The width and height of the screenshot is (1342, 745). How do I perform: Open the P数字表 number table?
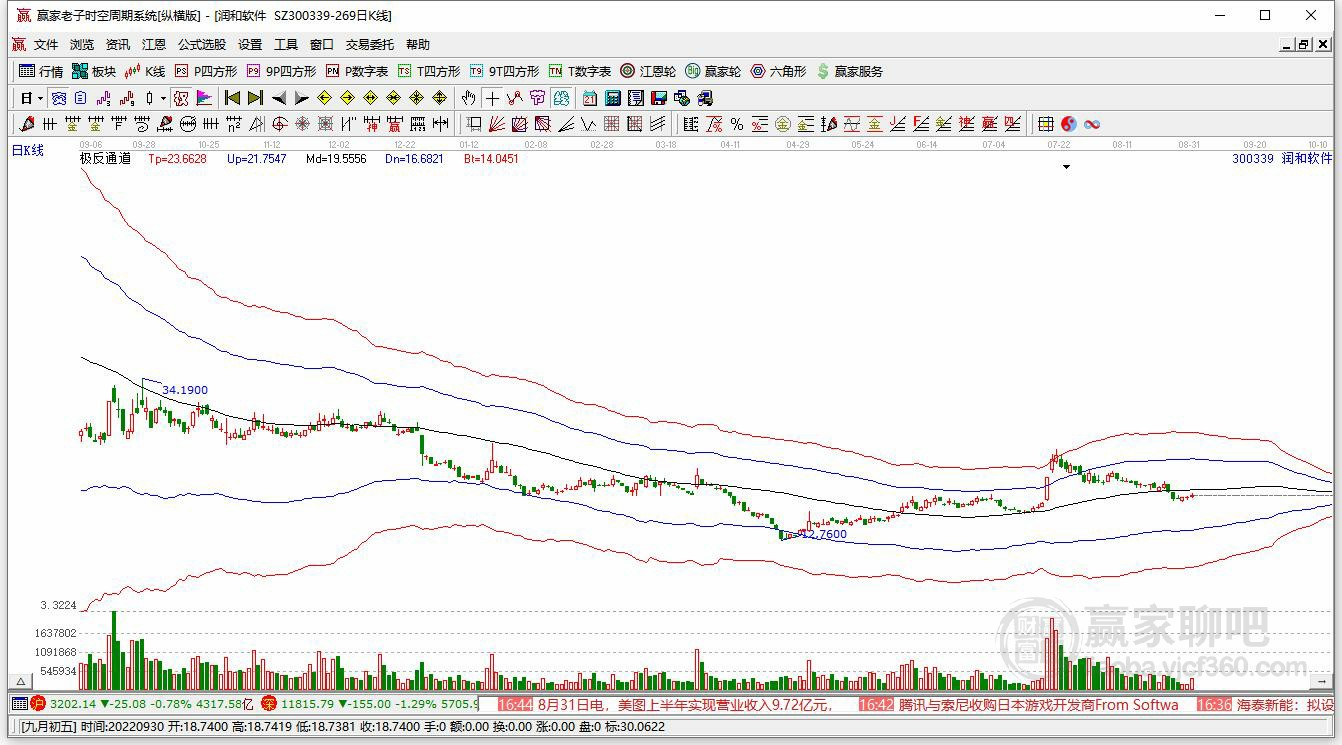click(x=357, y=71)
